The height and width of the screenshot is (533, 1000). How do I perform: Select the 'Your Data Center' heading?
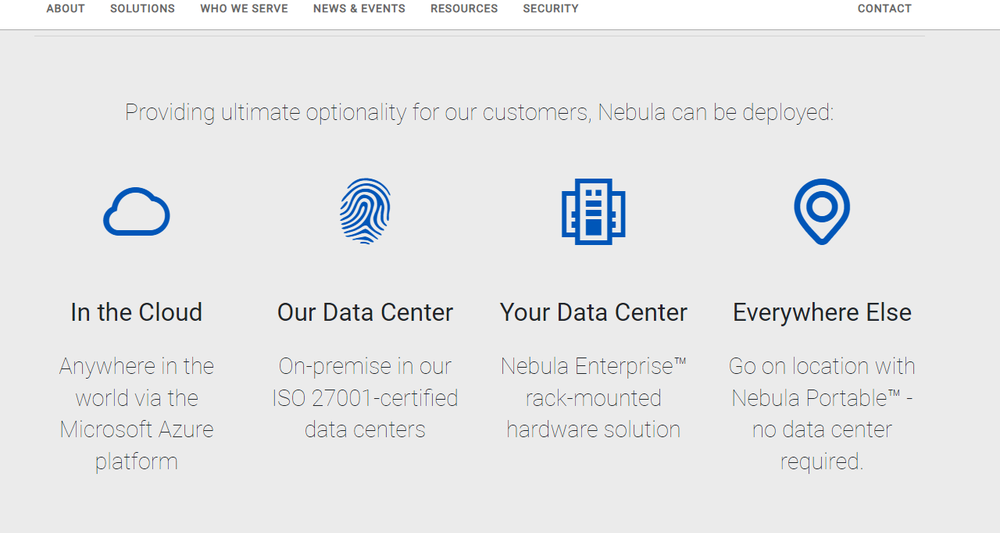tap(593, 312)
